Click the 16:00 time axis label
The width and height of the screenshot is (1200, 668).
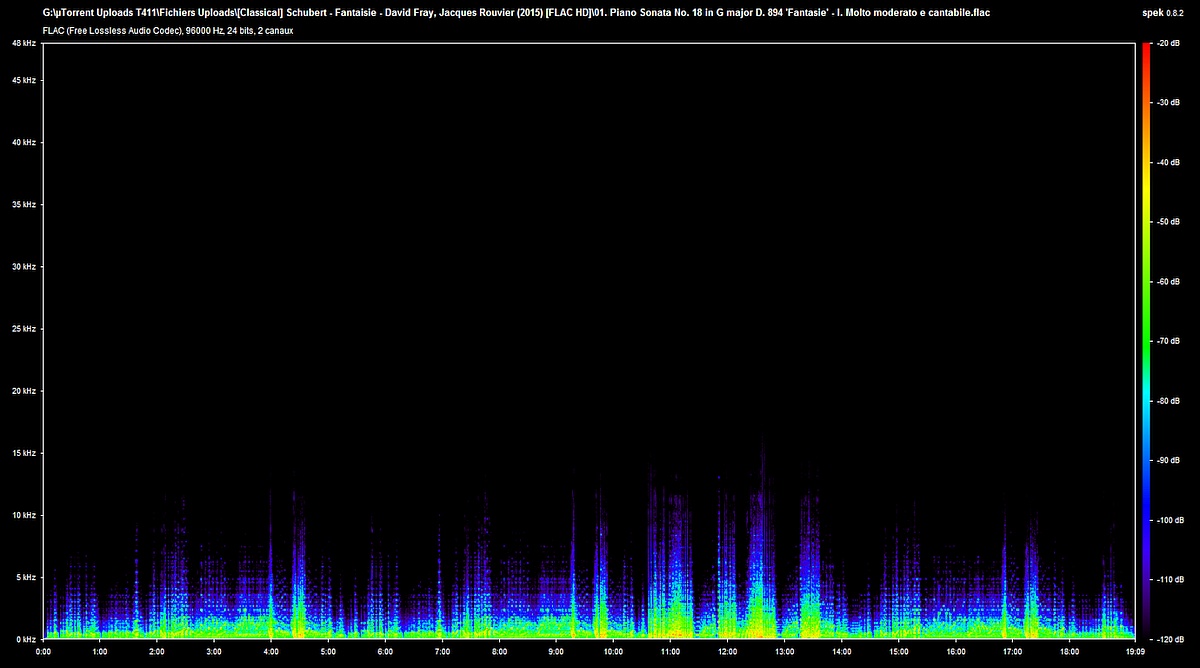(956, 652)
